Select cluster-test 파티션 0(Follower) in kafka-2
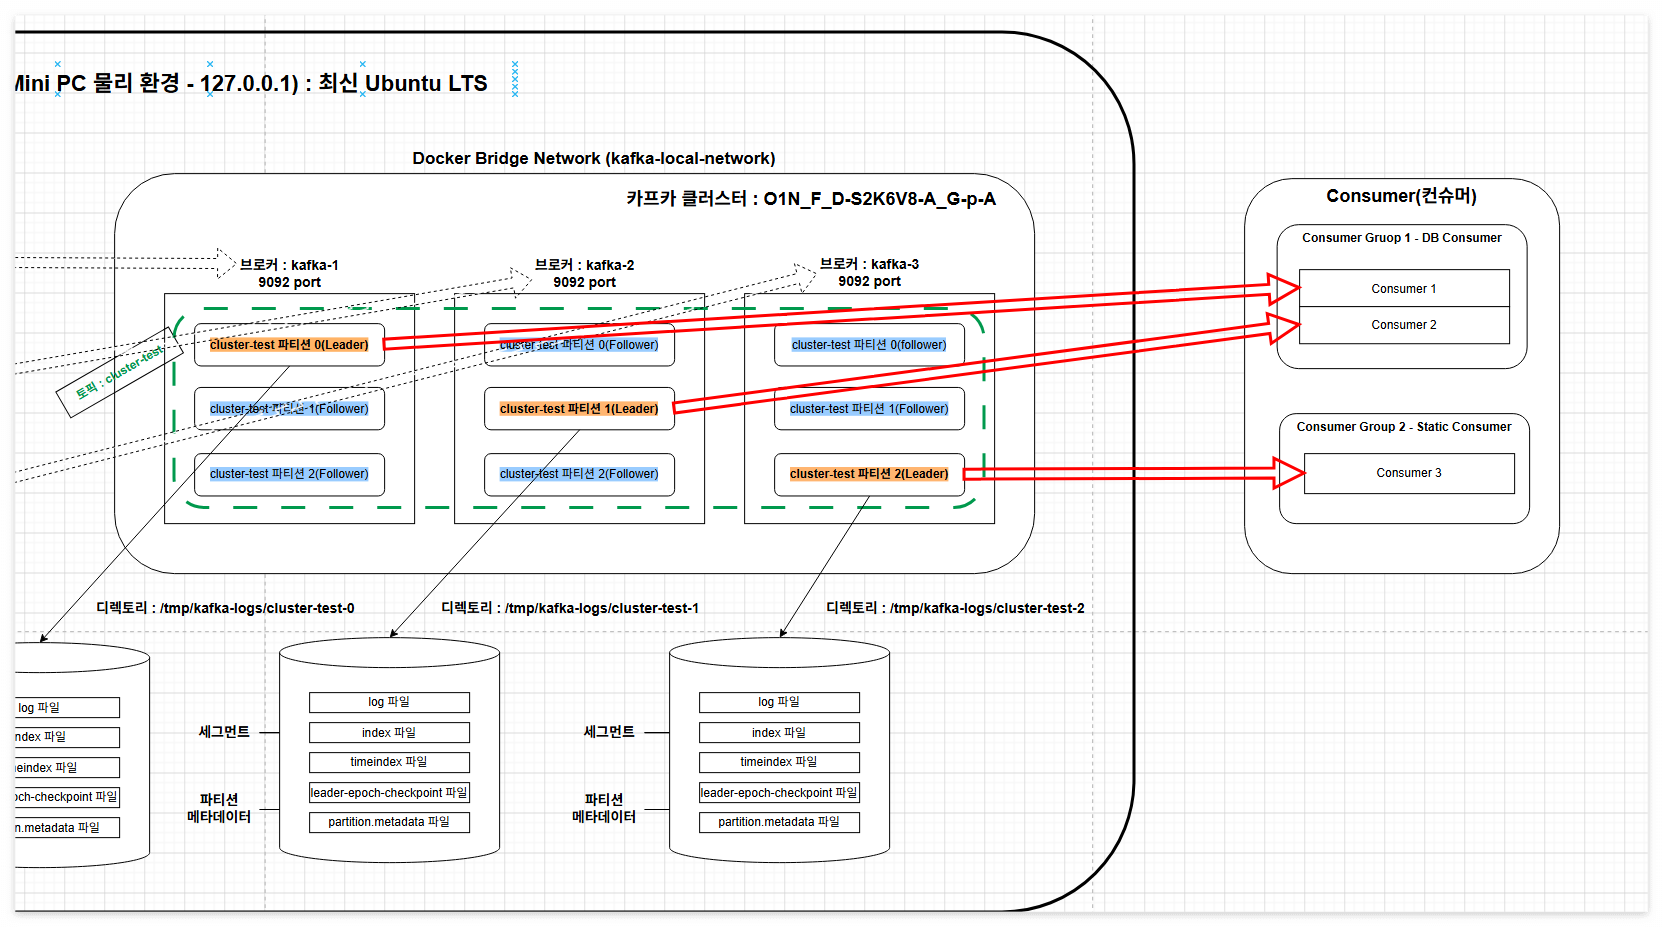This screenshot has width=1663, height=927. pos(579,345)
